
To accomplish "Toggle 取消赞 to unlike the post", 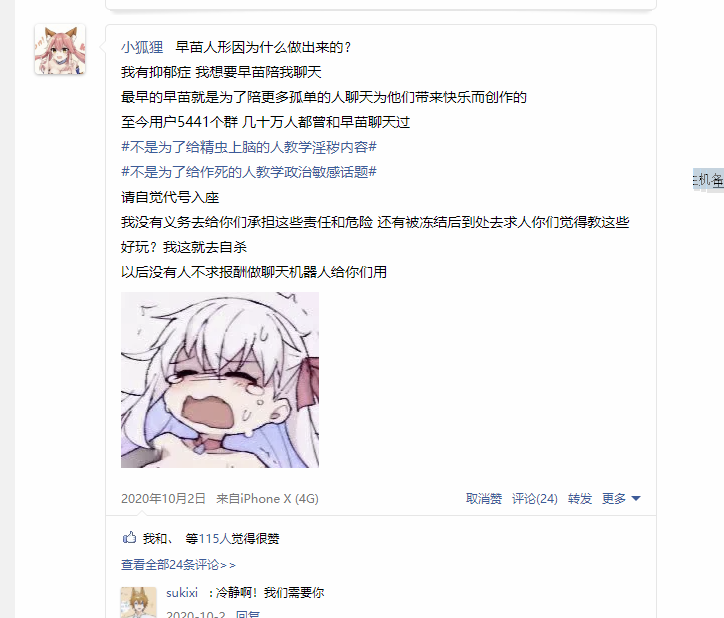I will coord(483,498).
